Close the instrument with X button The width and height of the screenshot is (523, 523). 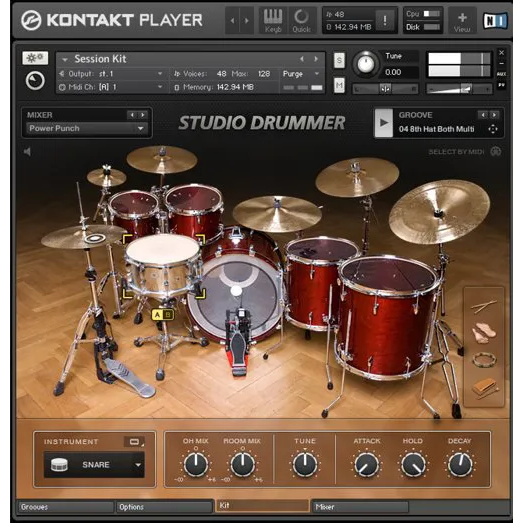[501, 53]
